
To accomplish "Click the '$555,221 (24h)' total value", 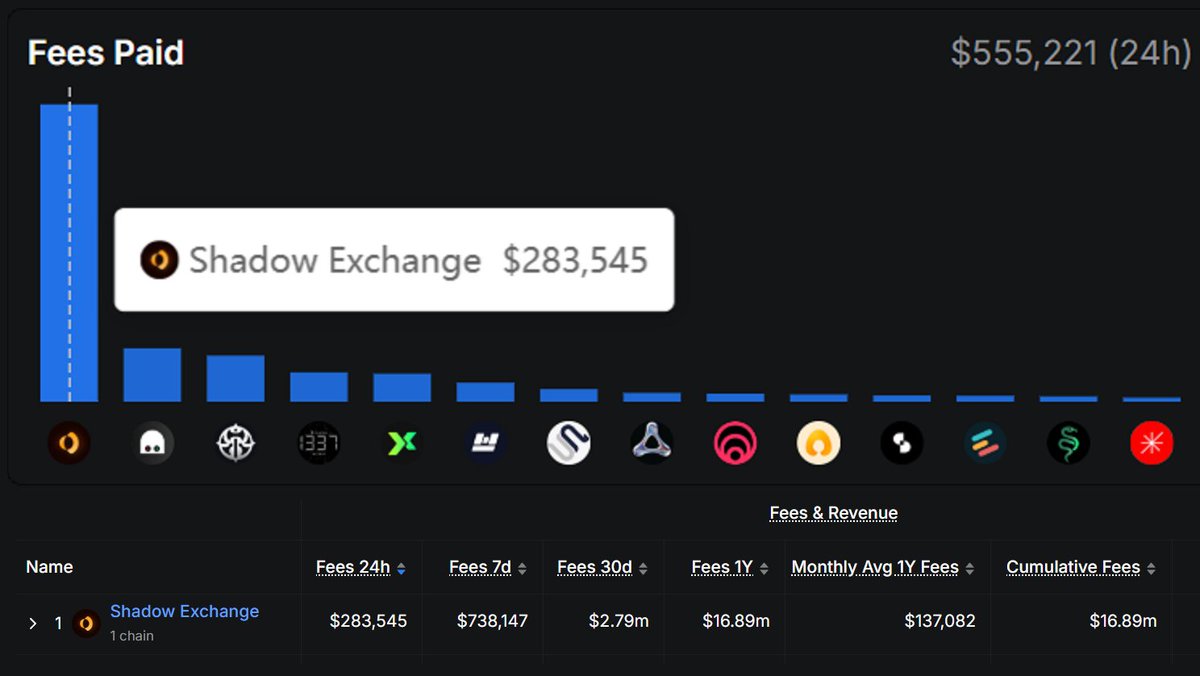I will (1070, 53).
